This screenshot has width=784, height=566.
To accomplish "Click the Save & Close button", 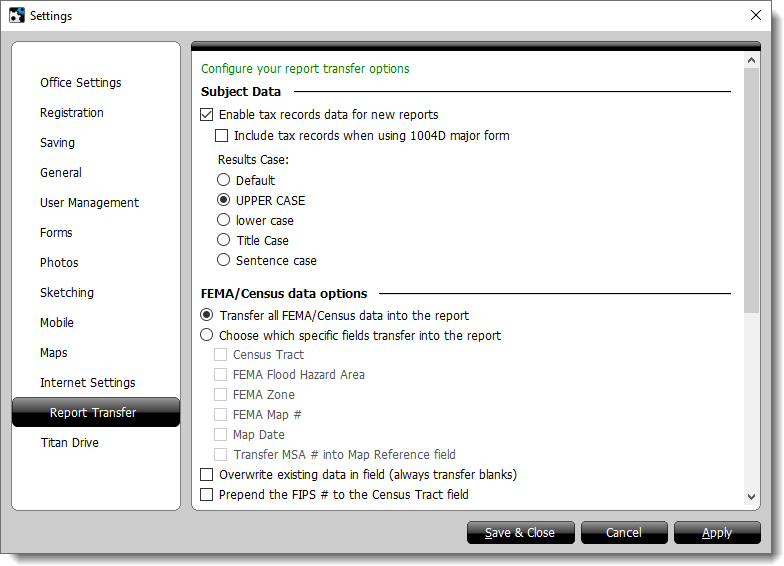I will click(520, 533).
